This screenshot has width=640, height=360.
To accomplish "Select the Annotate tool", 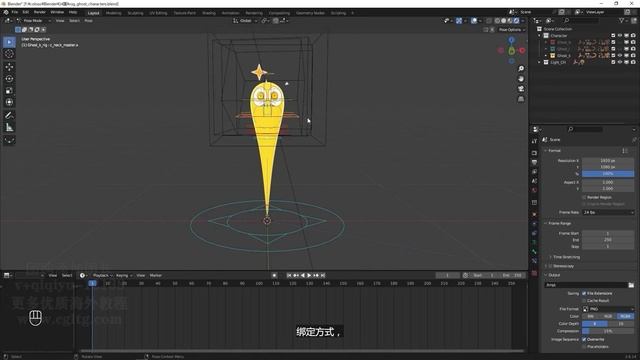I will coord(9,116).
